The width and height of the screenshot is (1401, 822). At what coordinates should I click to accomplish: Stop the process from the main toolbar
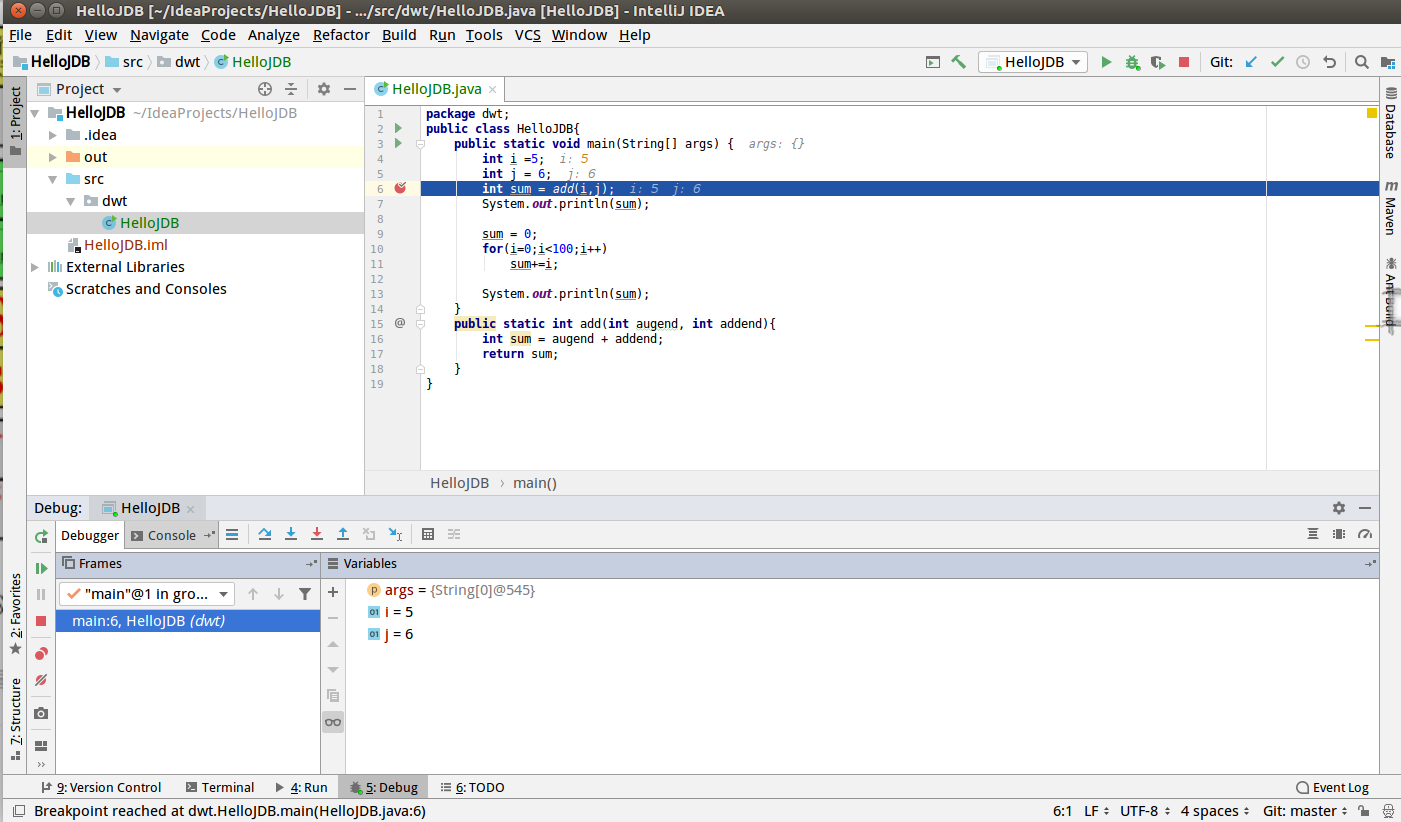point(1184,62)
